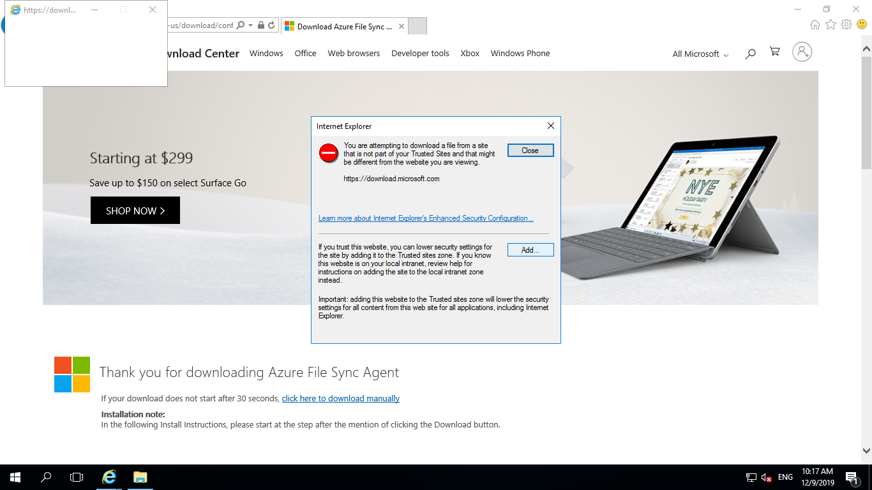Click here to download manually link

coord(340,398)
